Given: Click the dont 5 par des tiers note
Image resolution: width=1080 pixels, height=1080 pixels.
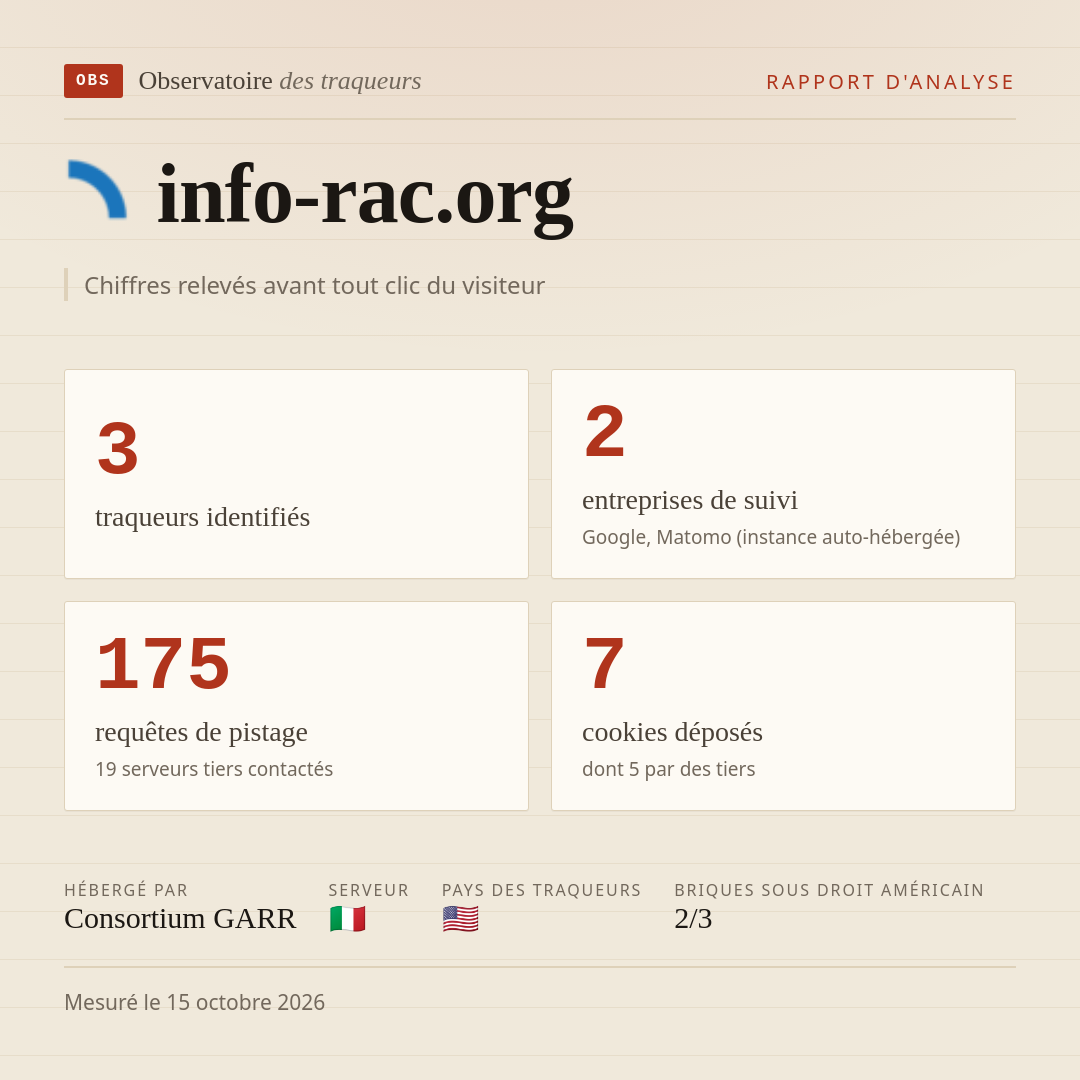Looking at the screenshot, I should point(668,769).
